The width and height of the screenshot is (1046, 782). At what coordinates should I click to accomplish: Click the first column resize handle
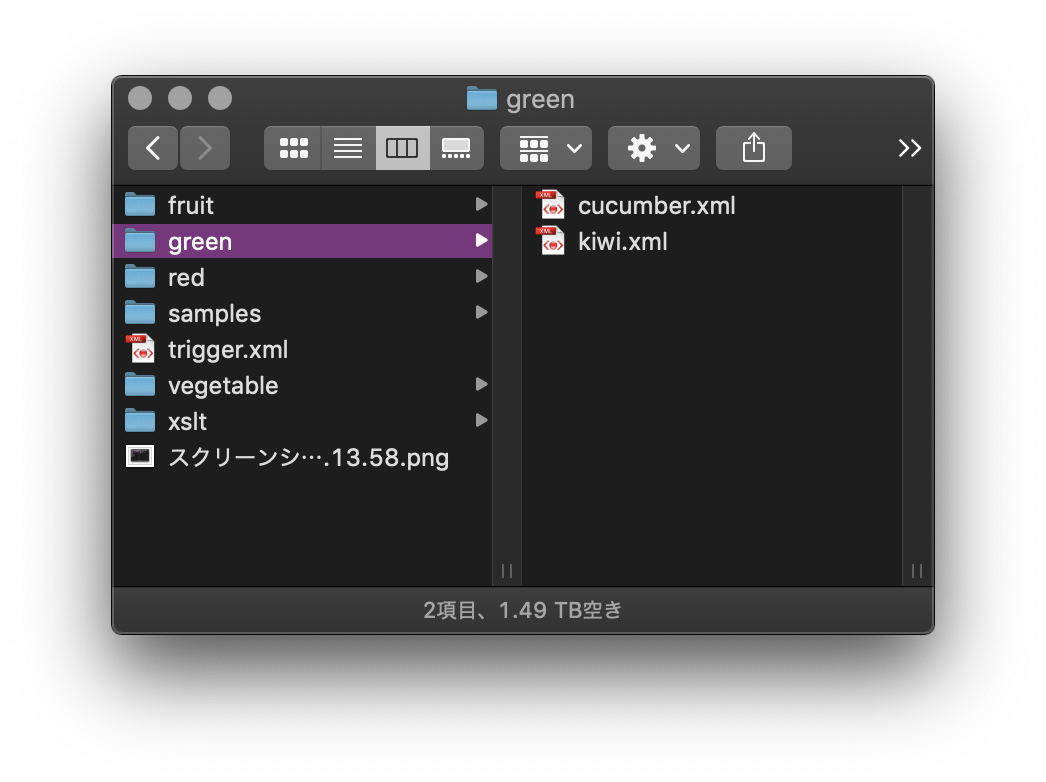[x=507, y=571]
